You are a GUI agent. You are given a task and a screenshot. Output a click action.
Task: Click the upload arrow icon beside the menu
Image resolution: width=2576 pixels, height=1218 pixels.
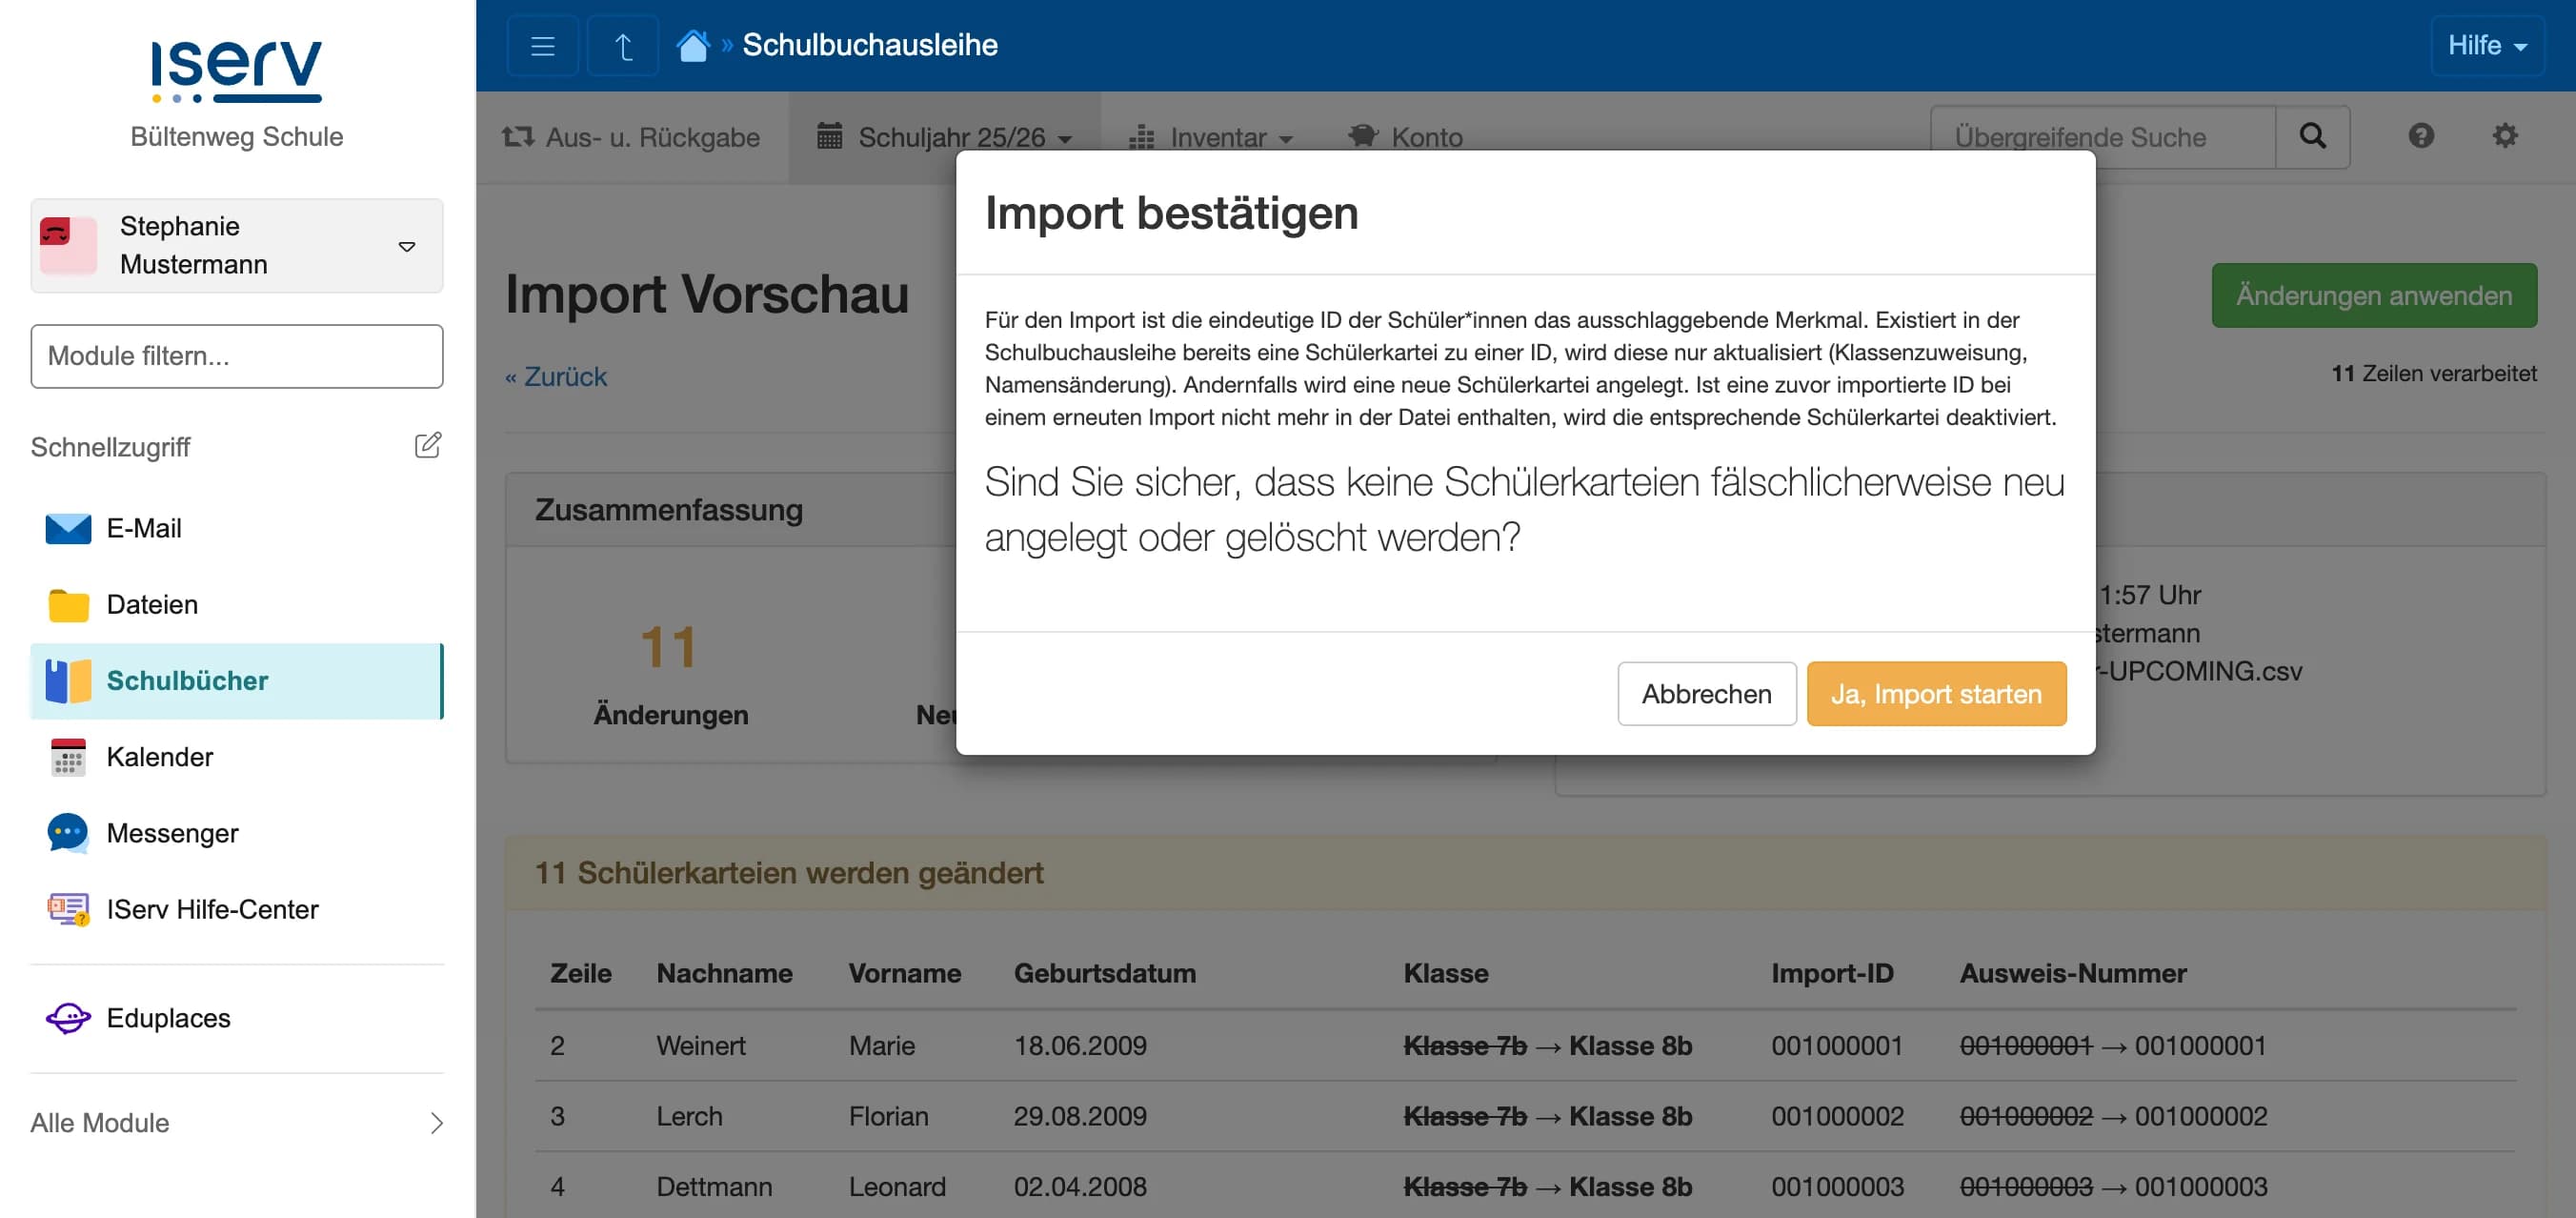click(622, 45)
